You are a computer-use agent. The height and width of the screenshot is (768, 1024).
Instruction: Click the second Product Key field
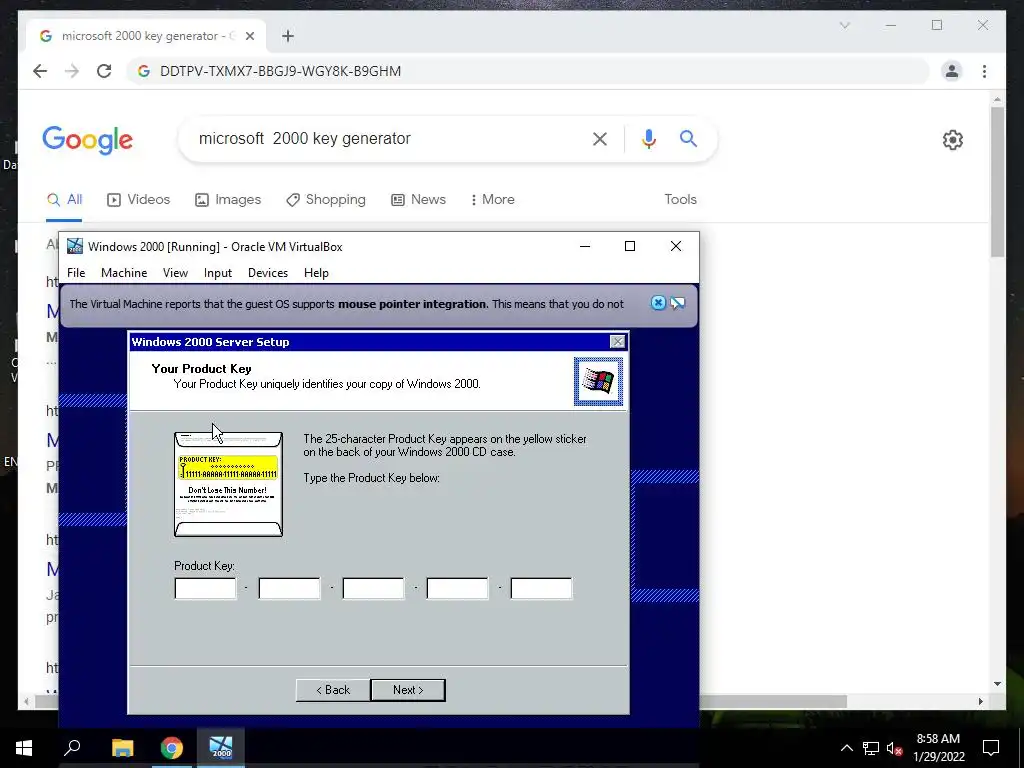[289, 588]
